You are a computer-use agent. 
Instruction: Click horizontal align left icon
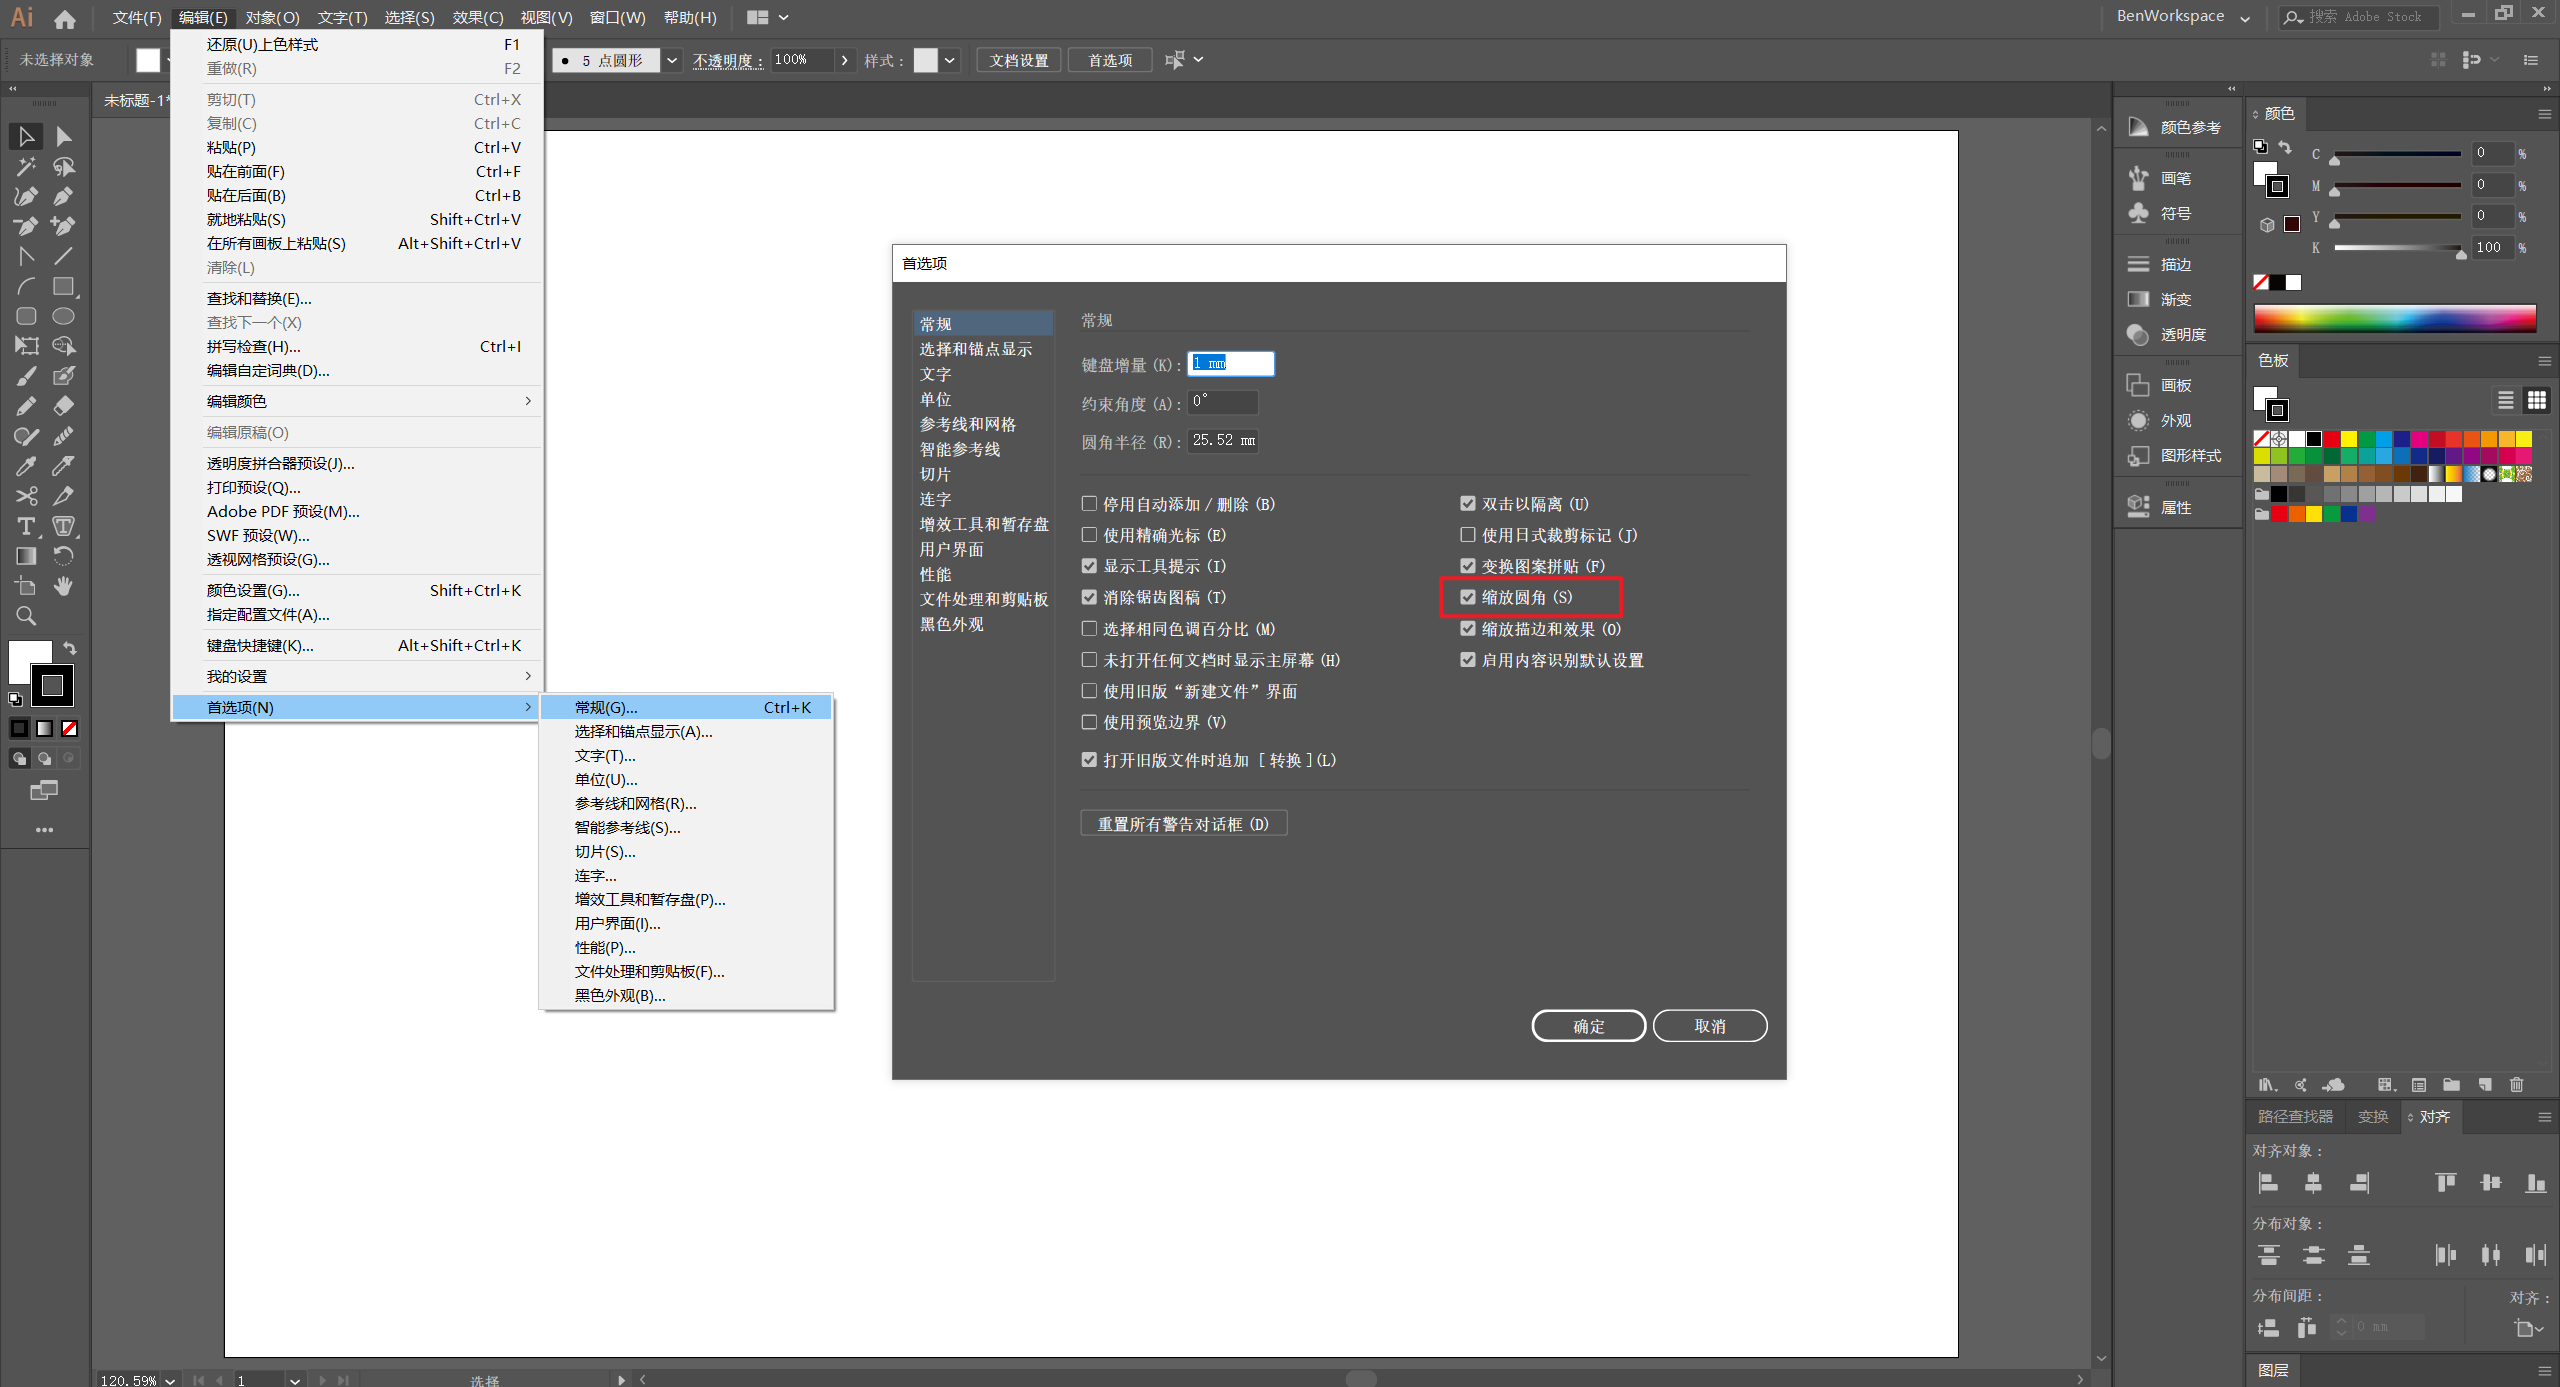2268,1183
